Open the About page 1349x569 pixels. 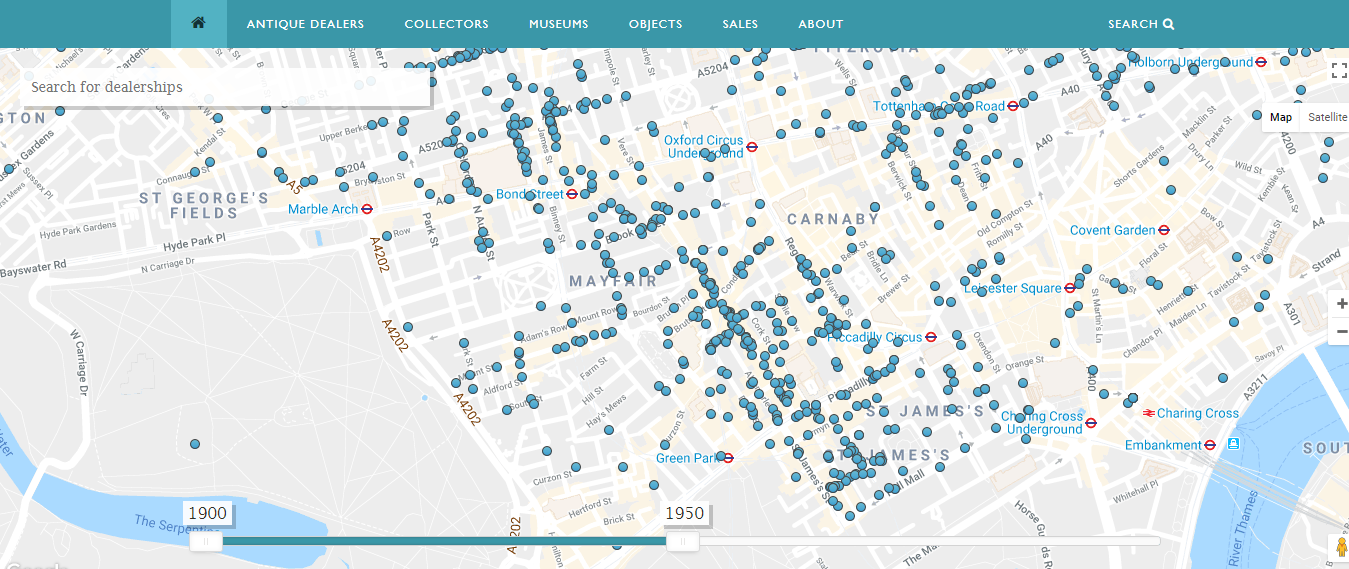820,24
